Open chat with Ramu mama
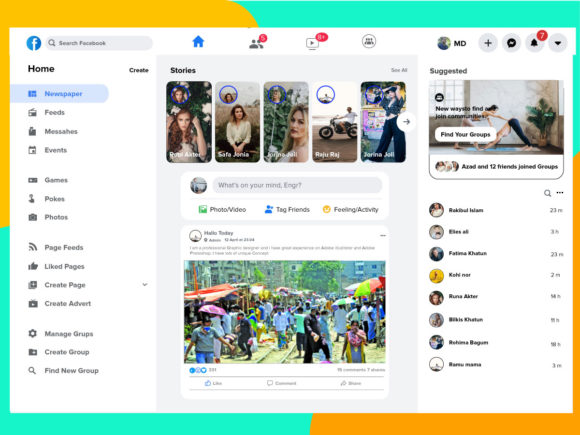Viewport: 580px width, 435px height. (496, 365)
